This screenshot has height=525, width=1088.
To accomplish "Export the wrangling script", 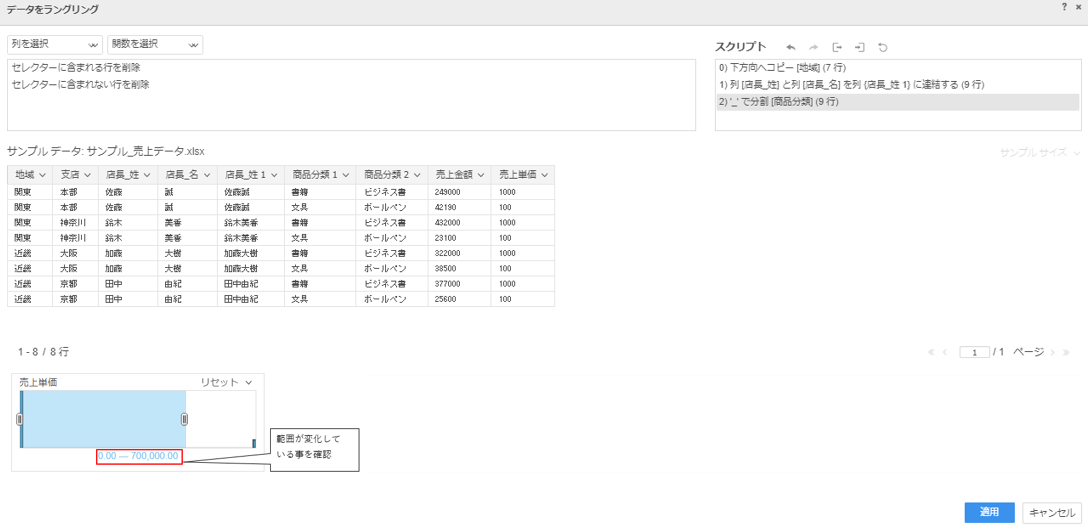I will [837, 47].
